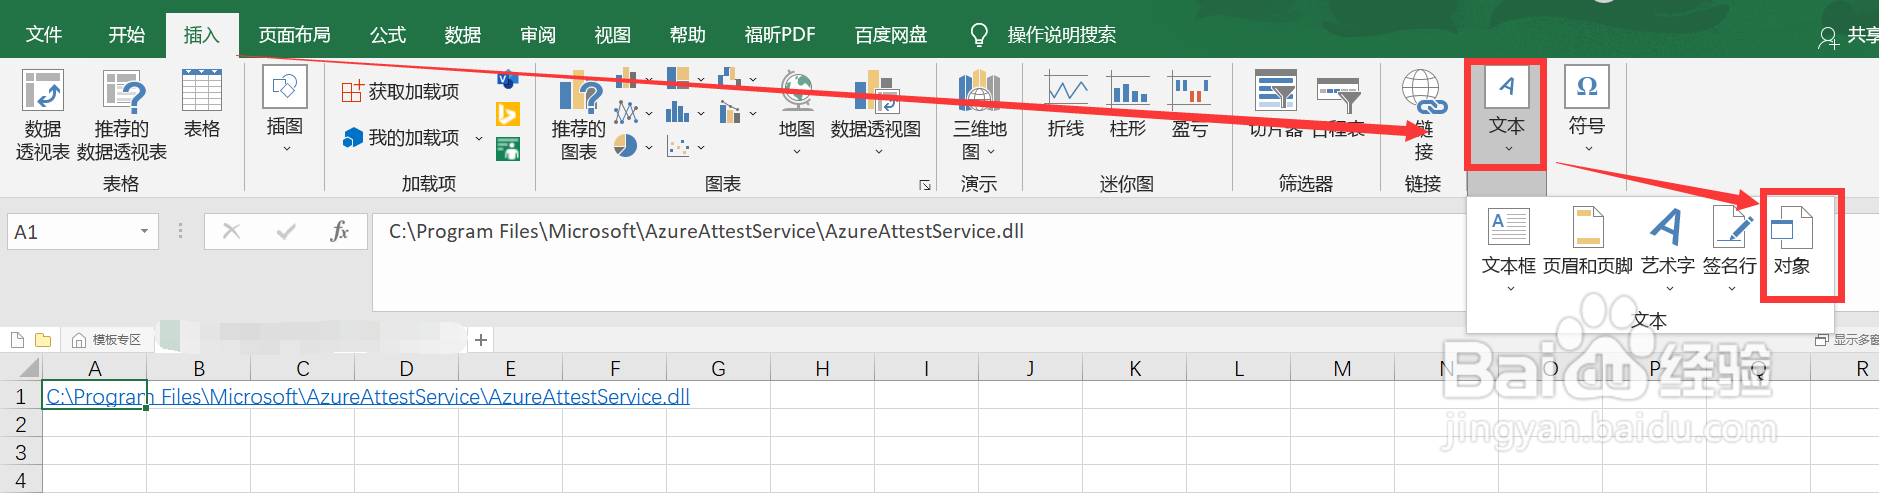
Task: Click Get Add-ins (获取加载项)
Action: point(401,92)
